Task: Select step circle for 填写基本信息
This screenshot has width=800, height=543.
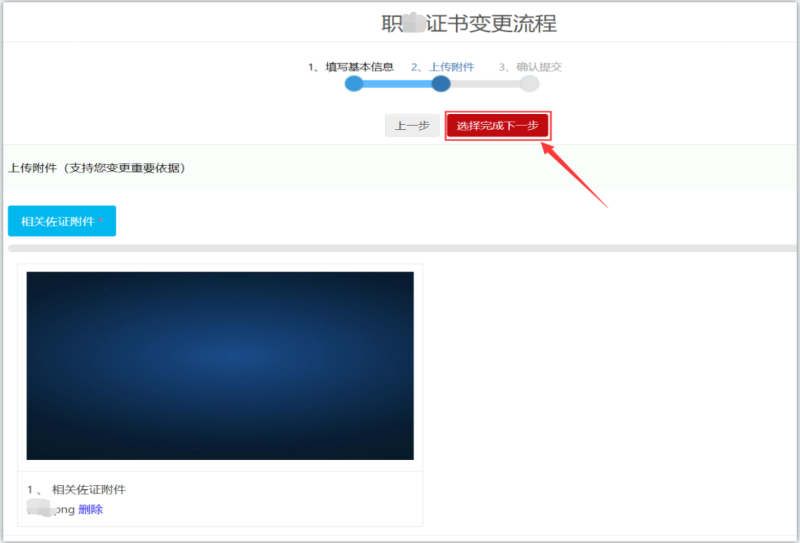Action: pos(354,83)
